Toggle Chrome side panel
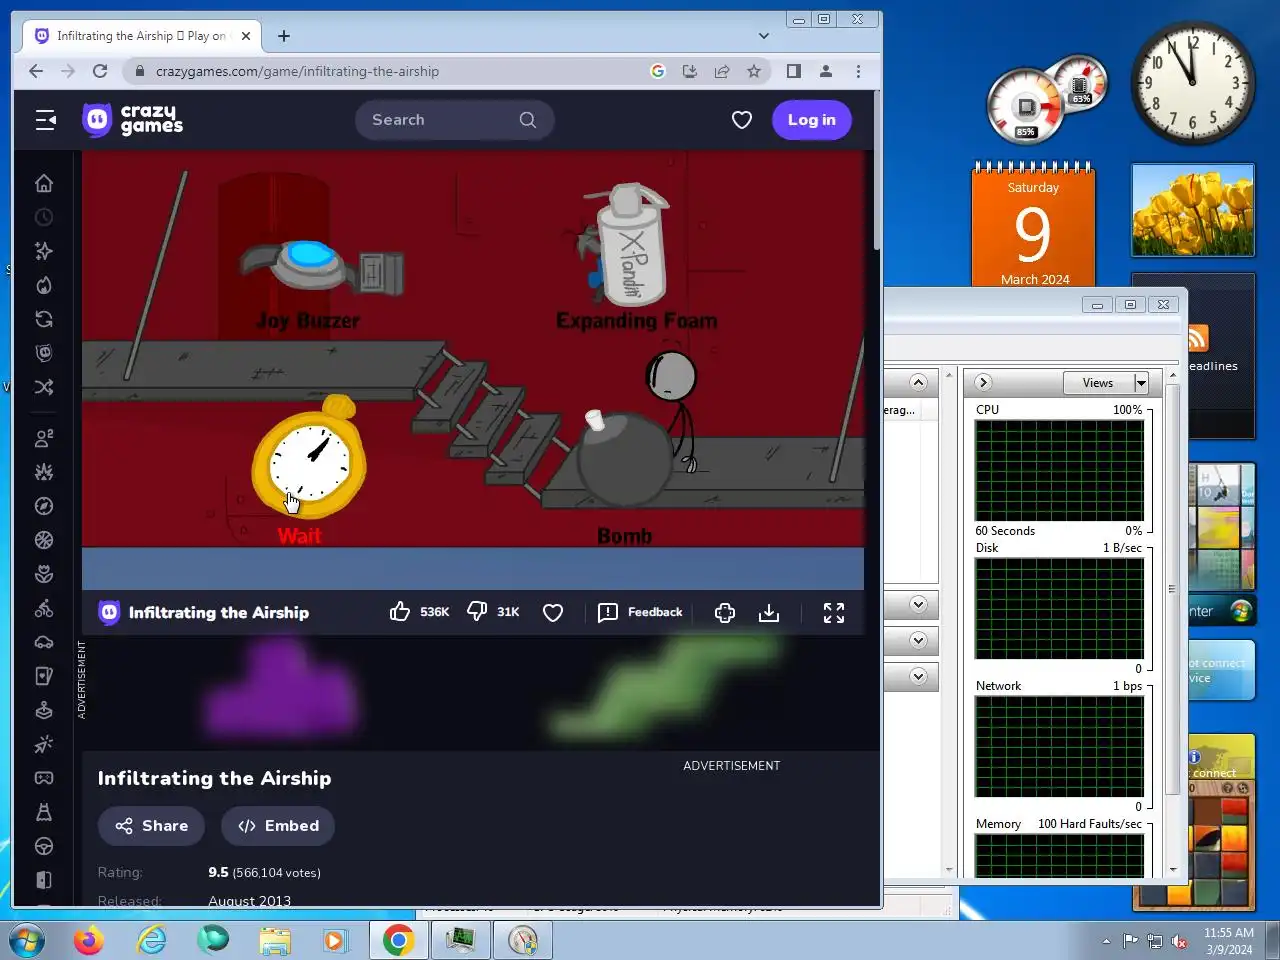This screenshot has width=1280, height=960. pyautogui.click(x=794, y=71)
